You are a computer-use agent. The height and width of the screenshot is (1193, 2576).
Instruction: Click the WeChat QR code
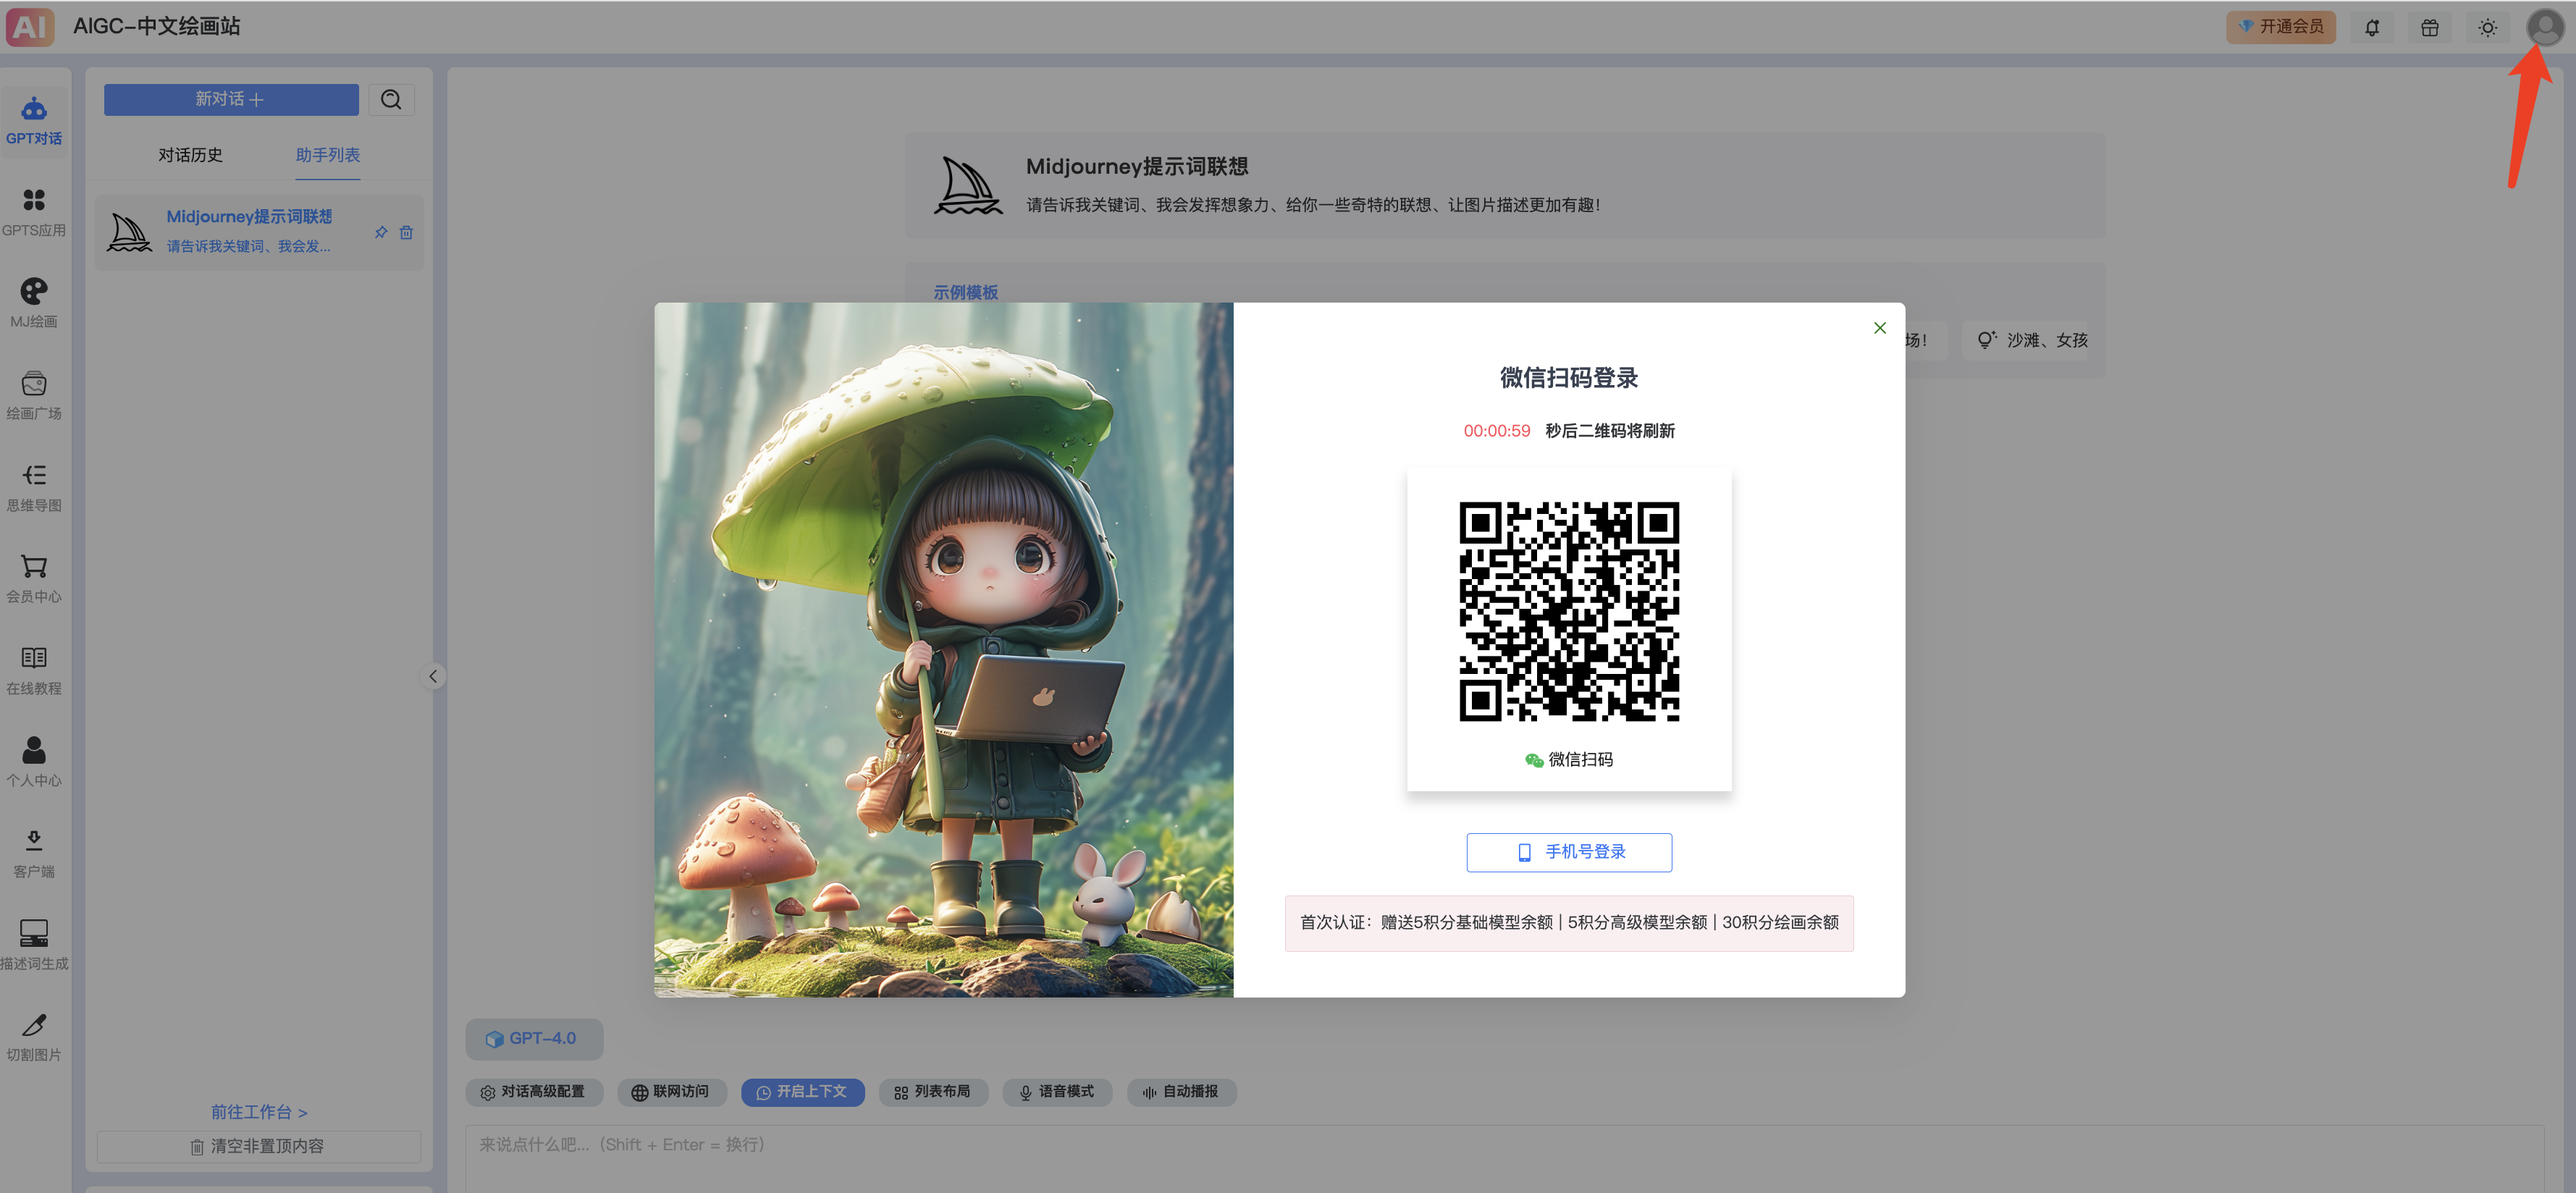click(1569, 611)
